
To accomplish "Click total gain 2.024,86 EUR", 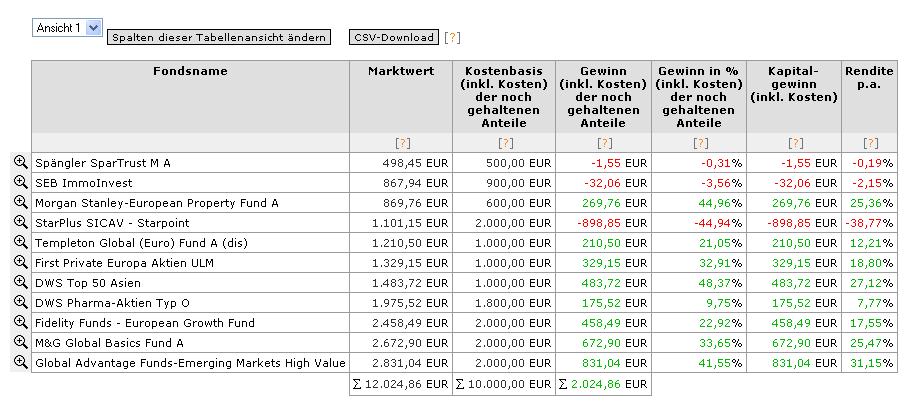I will coord(603,384).
